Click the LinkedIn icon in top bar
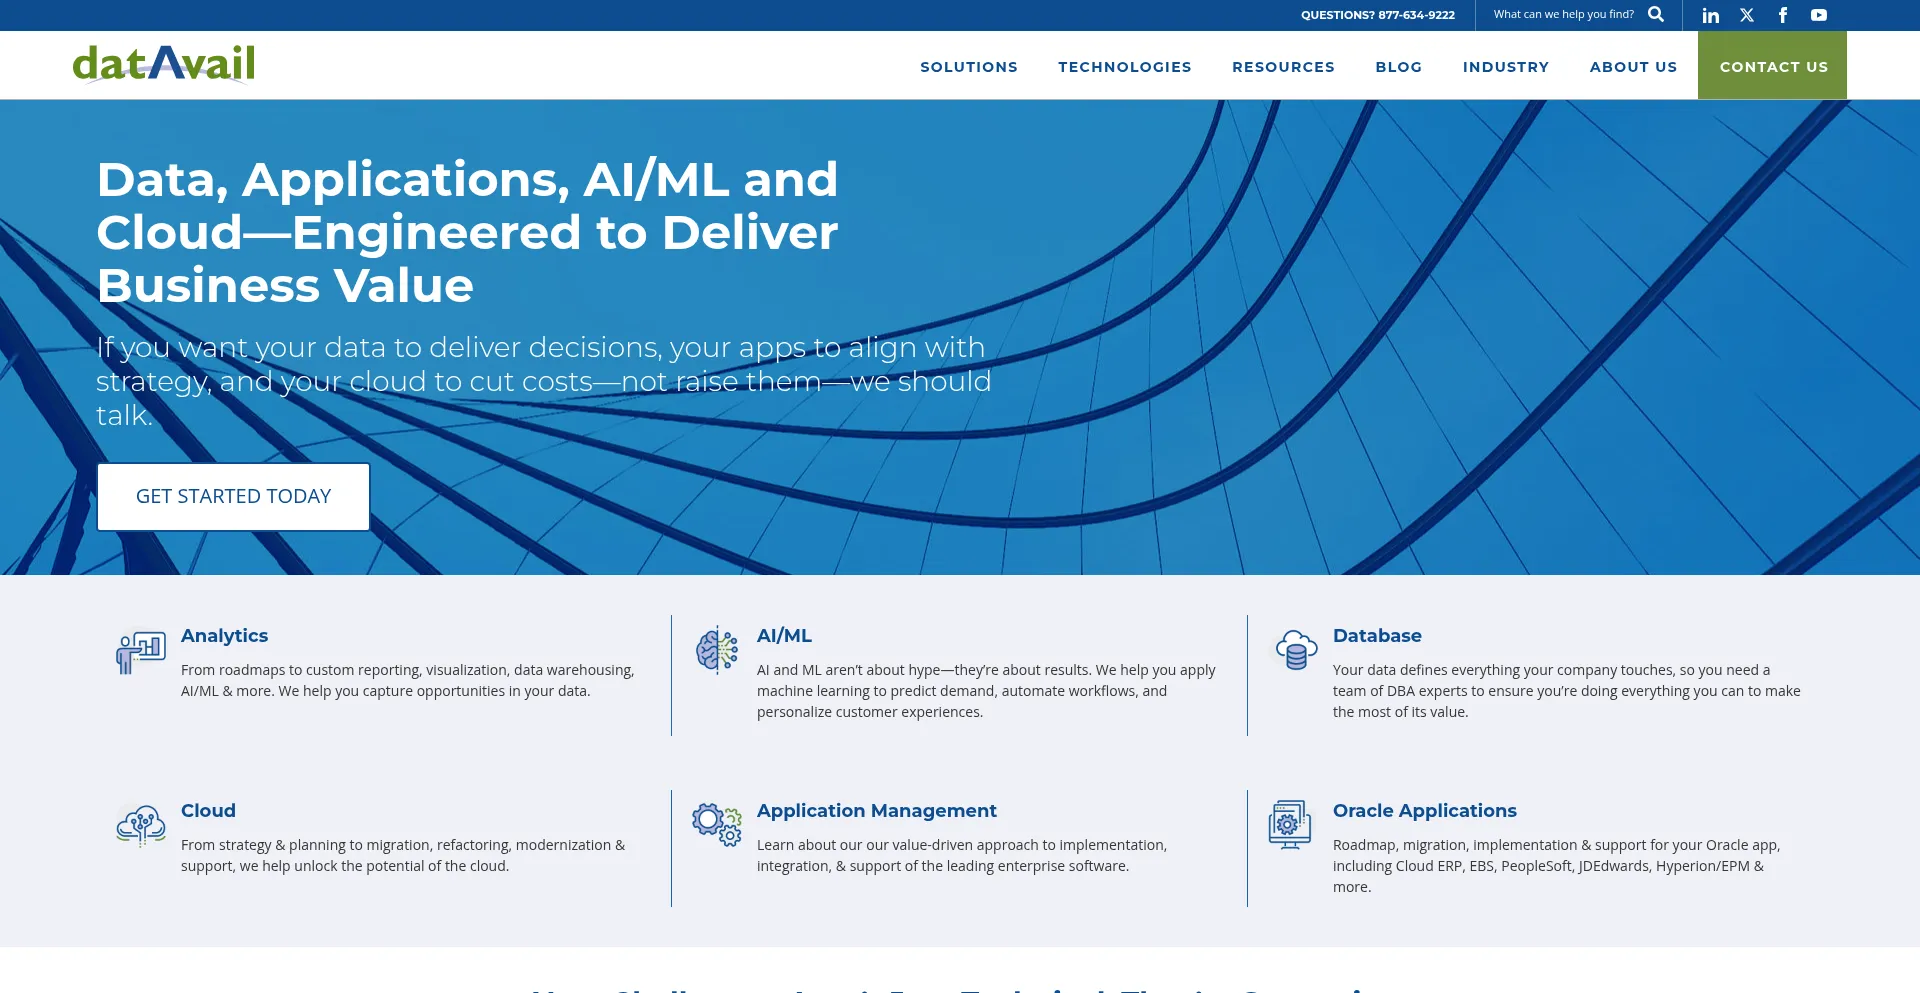Screen dimensions: 1920x993 (x=1711, y=15)
